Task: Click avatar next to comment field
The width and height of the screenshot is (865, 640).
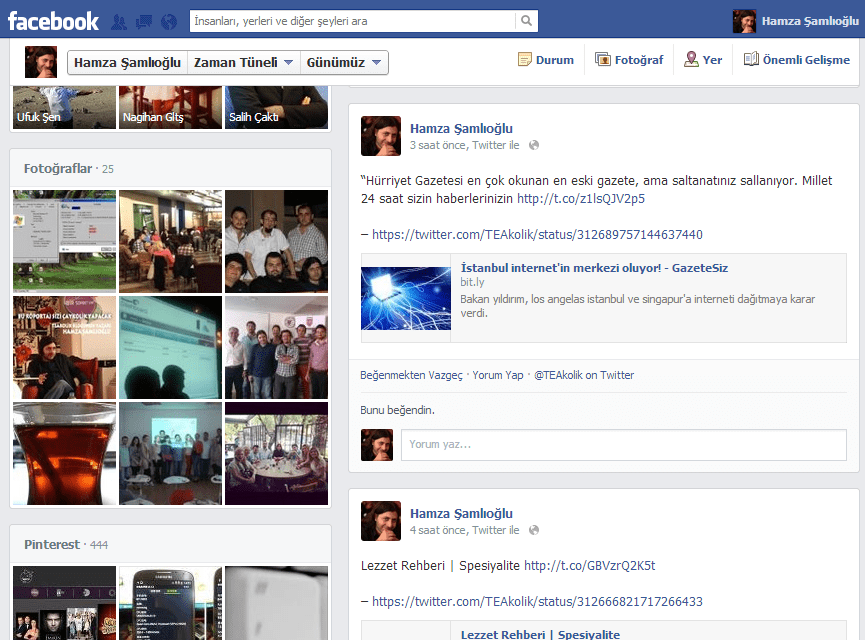Action: (x=377, y=445)
